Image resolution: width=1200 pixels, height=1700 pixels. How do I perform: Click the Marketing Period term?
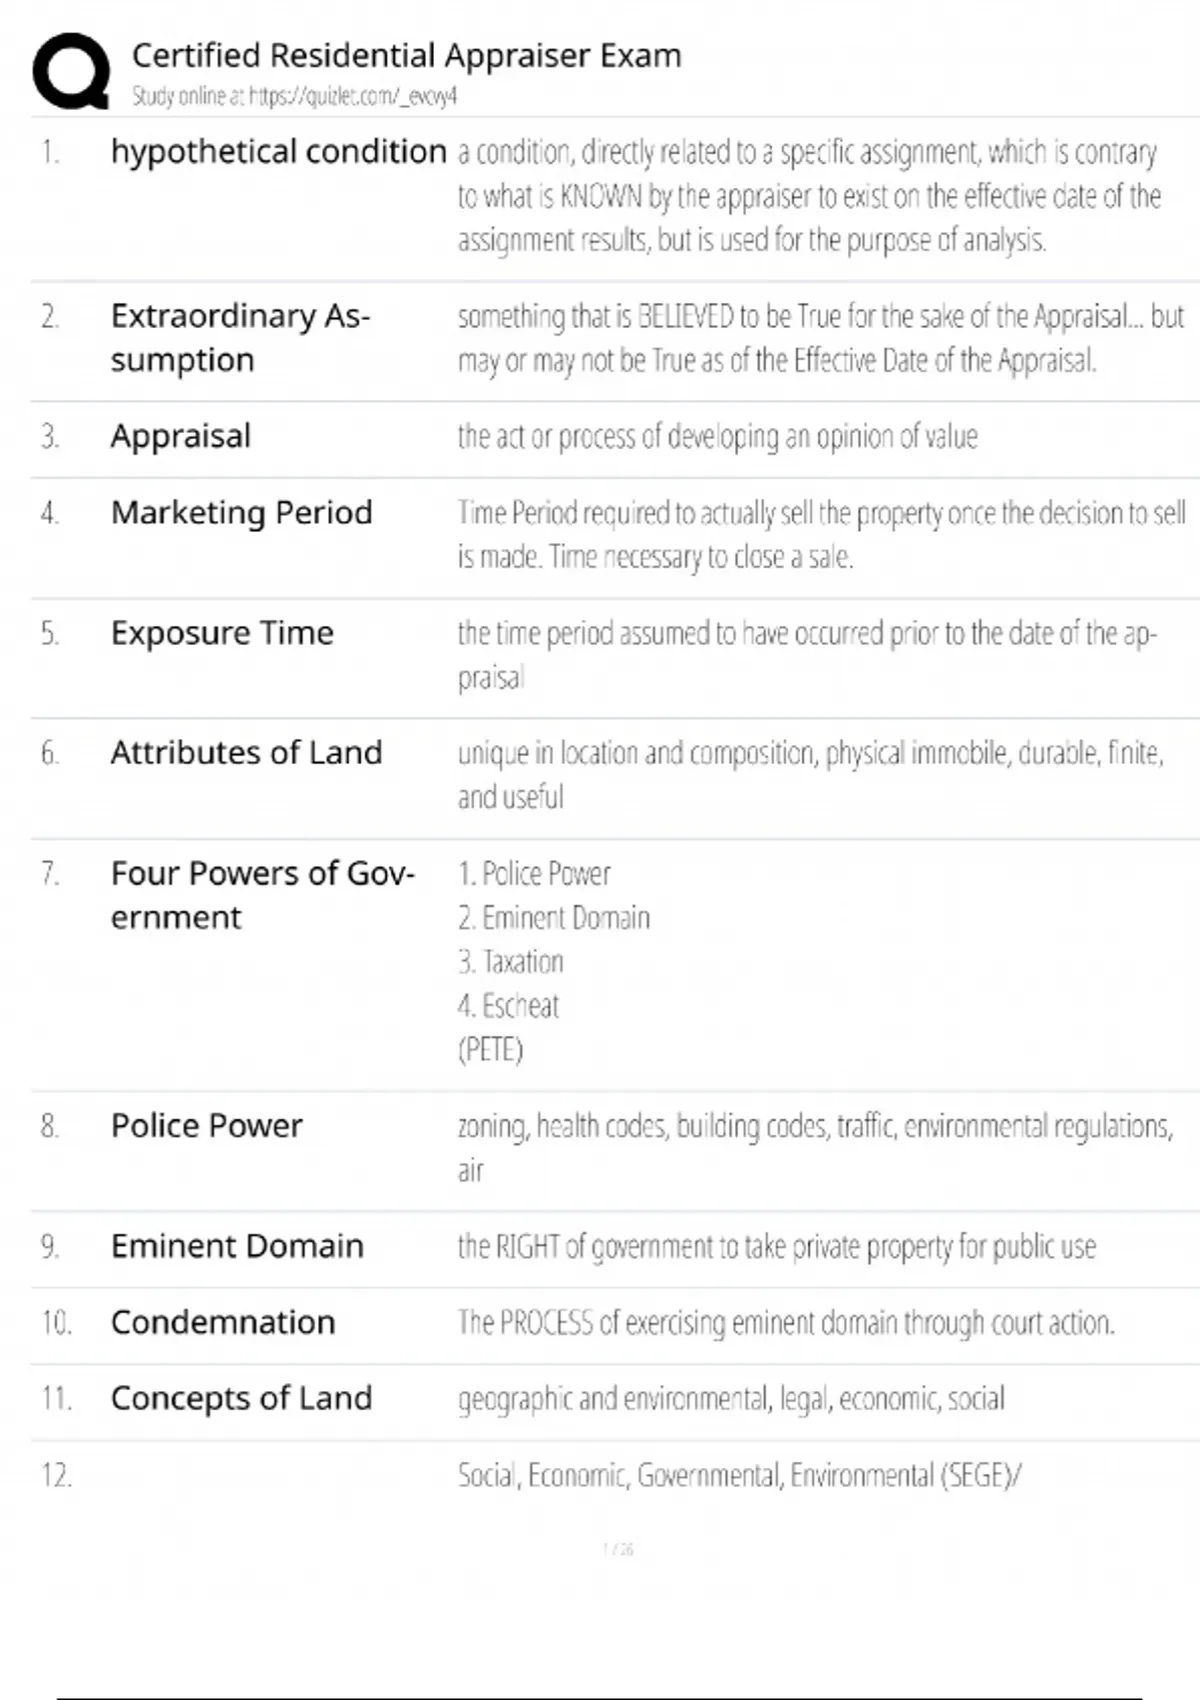tap(241, 512)
